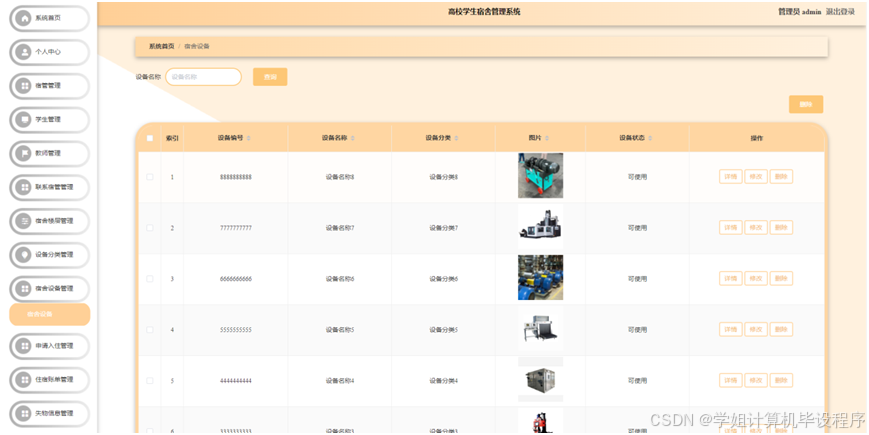The image size is (869, 435).
Task: Click the 管理员 admin user label
Action: tap(799, 12)
